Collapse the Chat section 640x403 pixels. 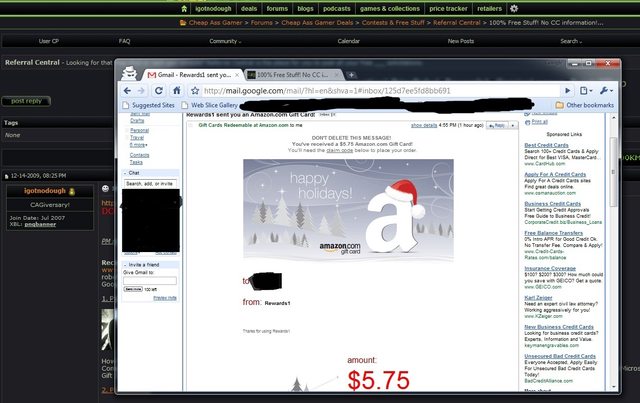point(125,173)
